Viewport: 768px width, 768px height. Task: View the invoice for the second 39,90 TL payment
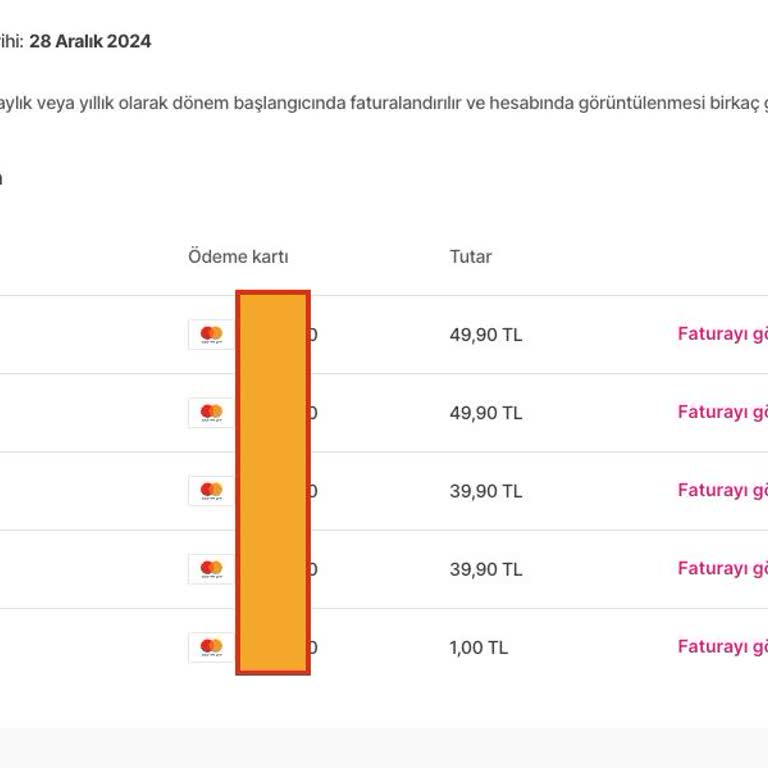(x=722, y=568)
